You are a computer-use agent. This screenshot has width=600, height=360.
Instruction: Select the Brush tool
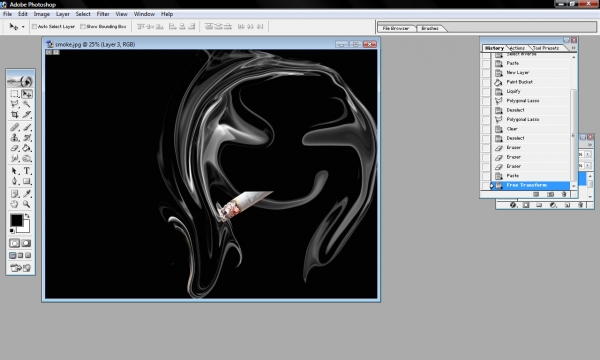coord(27,127)
